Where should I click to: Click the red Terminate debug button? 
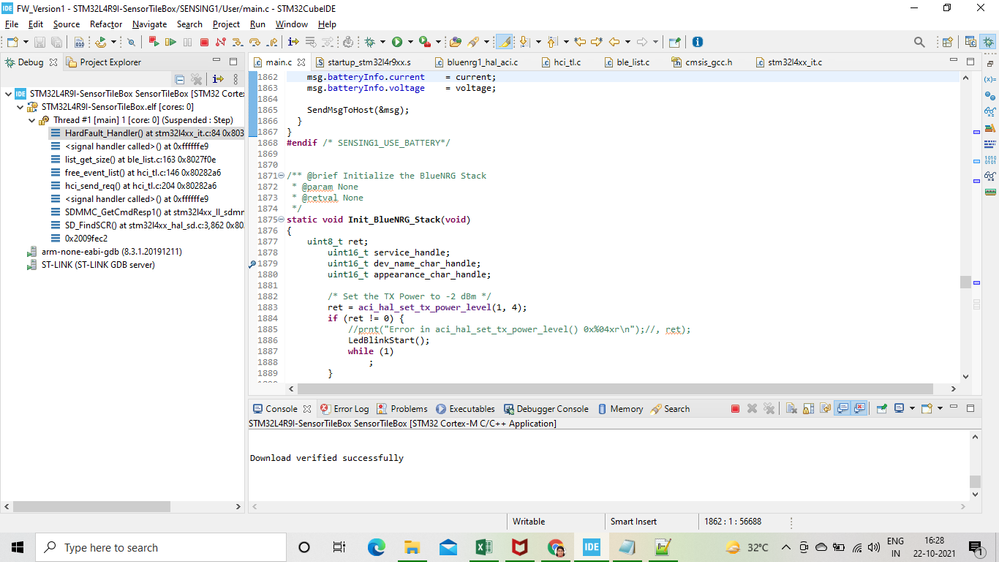point(204,42)
